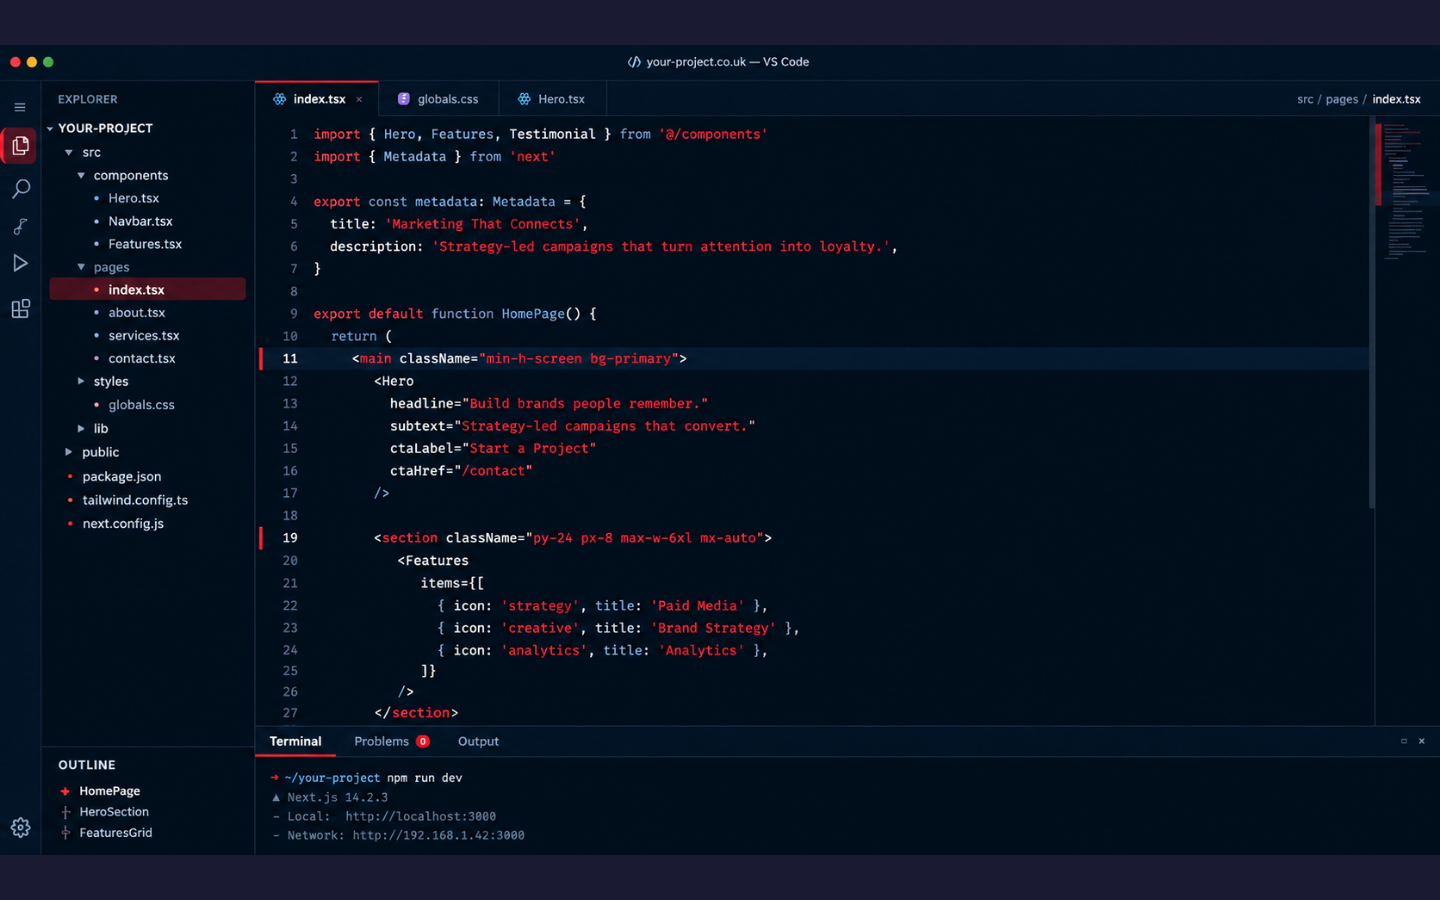Click the HeroSection outline symbol icon

coord(65,812)
